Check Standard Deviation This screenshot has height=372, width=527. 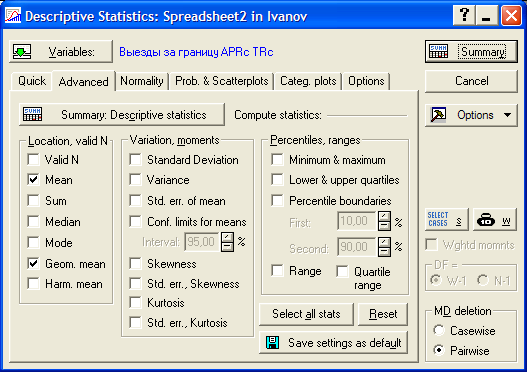tap(135, 160)
